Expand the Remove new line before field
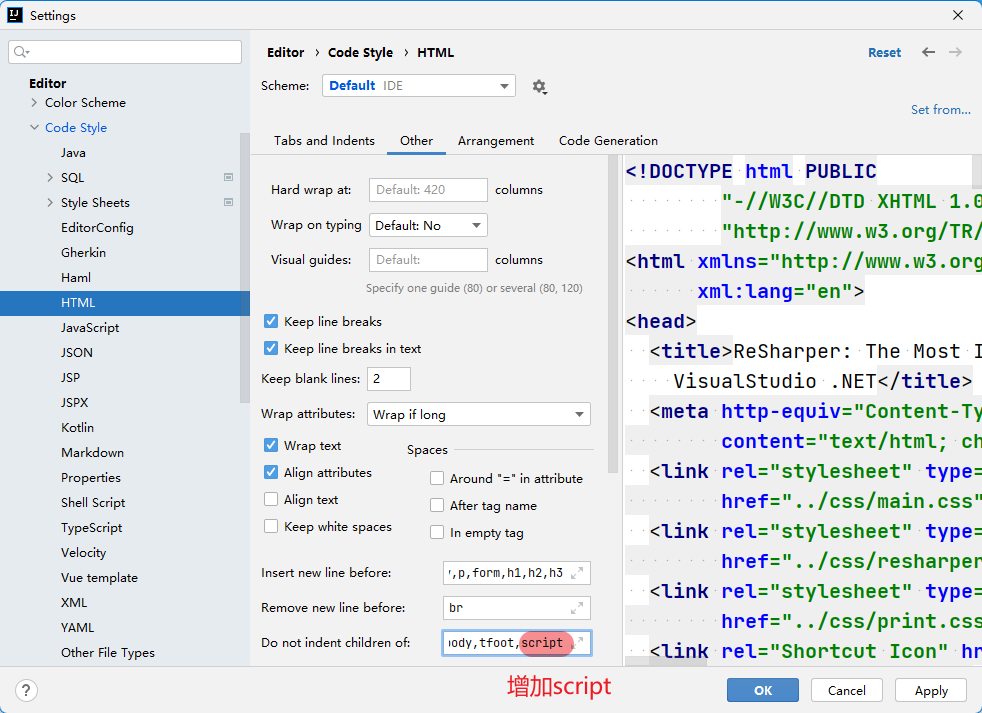 coord(577,608)
